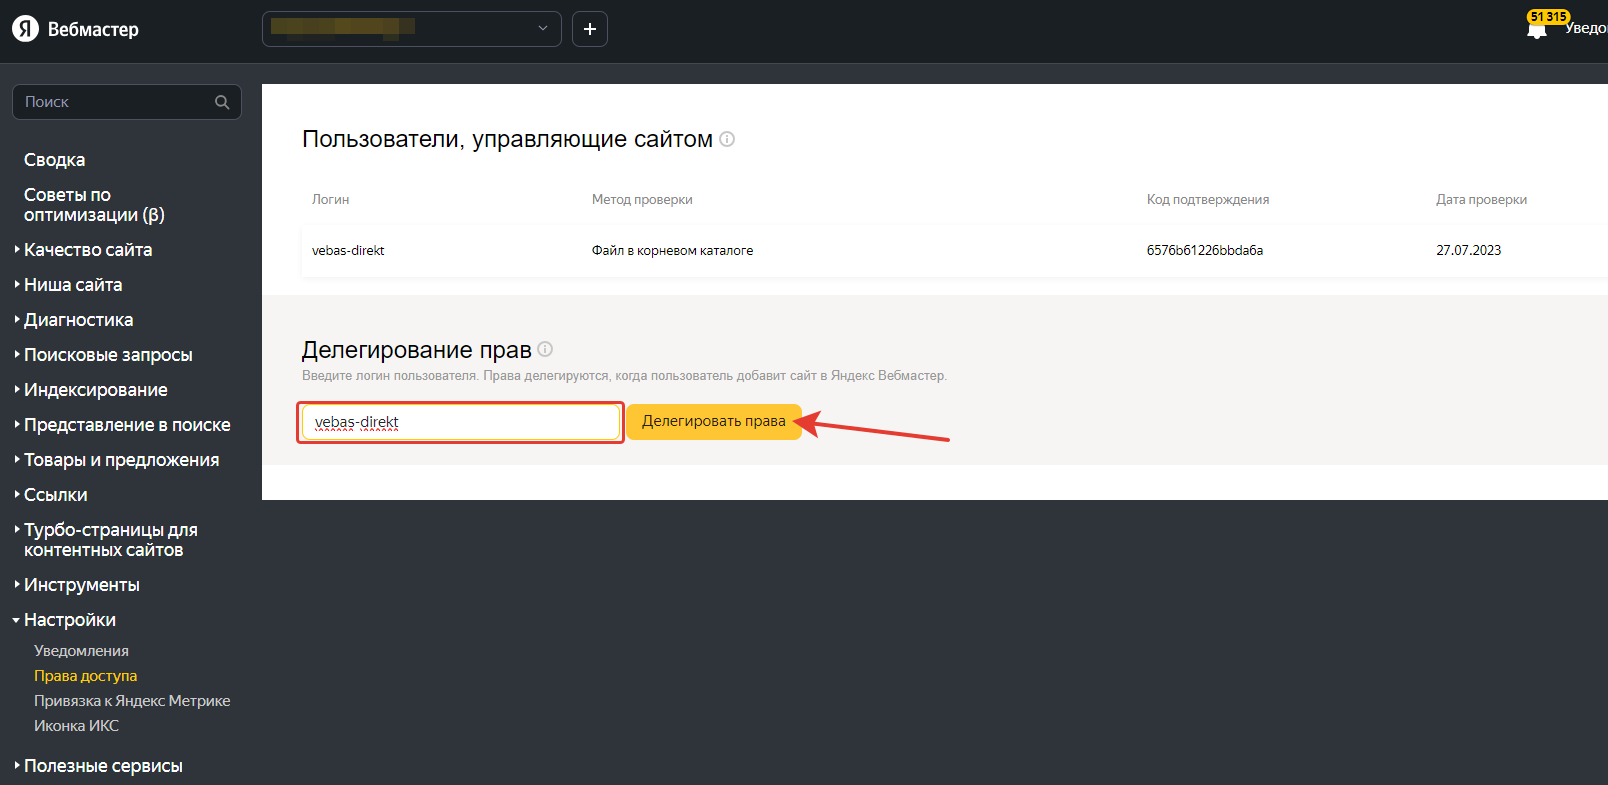Image resolution: width=1608 pixels, height=785 pixels.
Task: Open the notifications bell icon
Action: tap(1537, 31)
